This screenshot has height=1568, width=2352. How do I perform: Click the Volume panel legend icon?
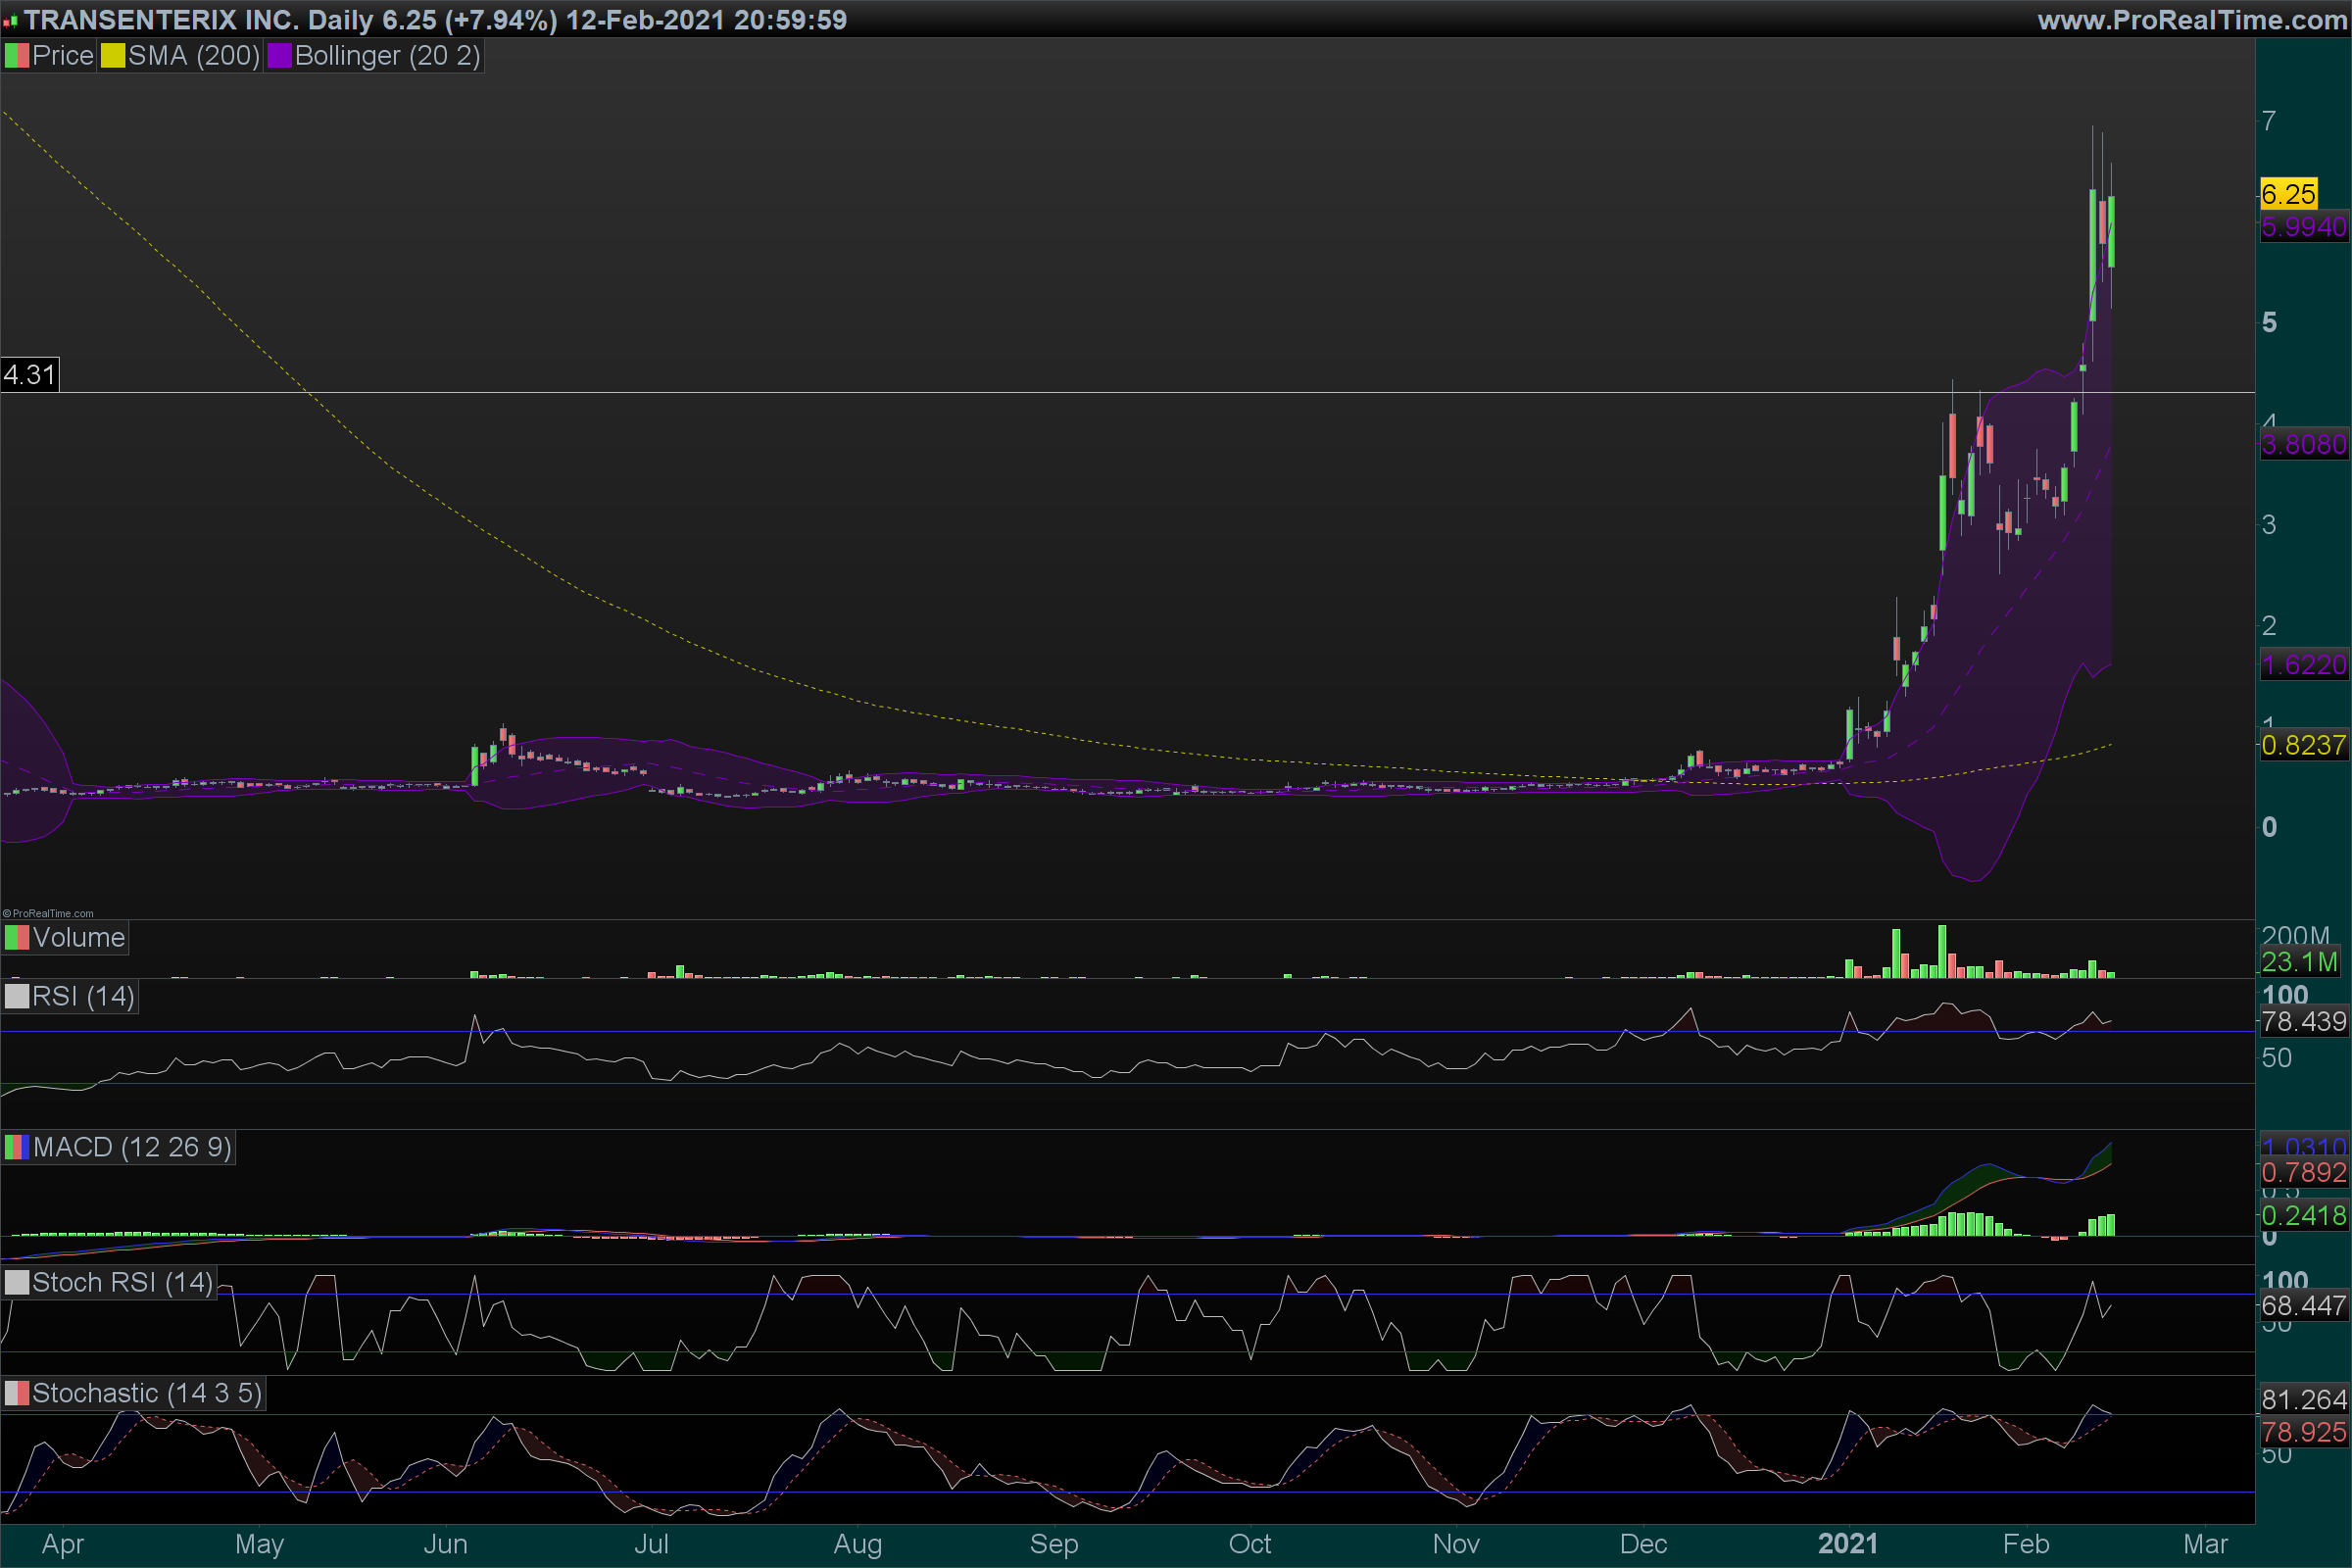tap(17, 938)
